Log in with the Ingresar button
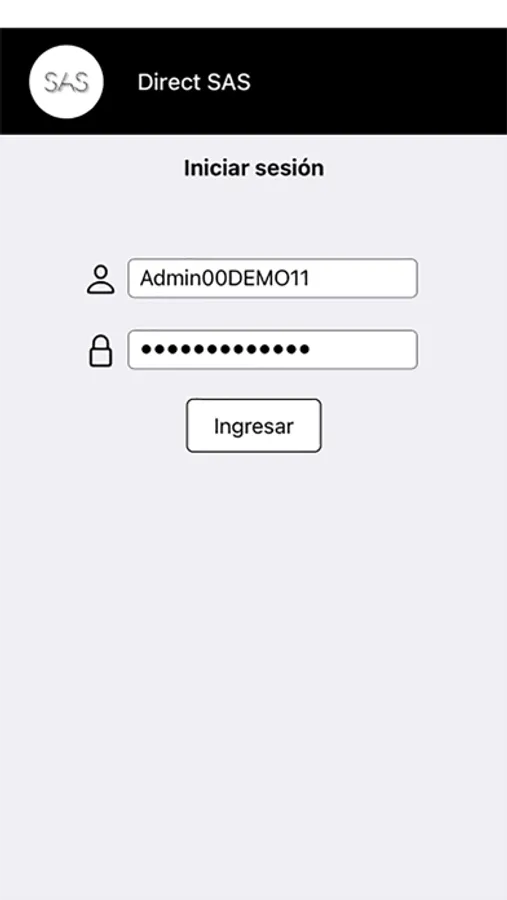507x900 pixels. pyautogui.click(x=253, y=426)
